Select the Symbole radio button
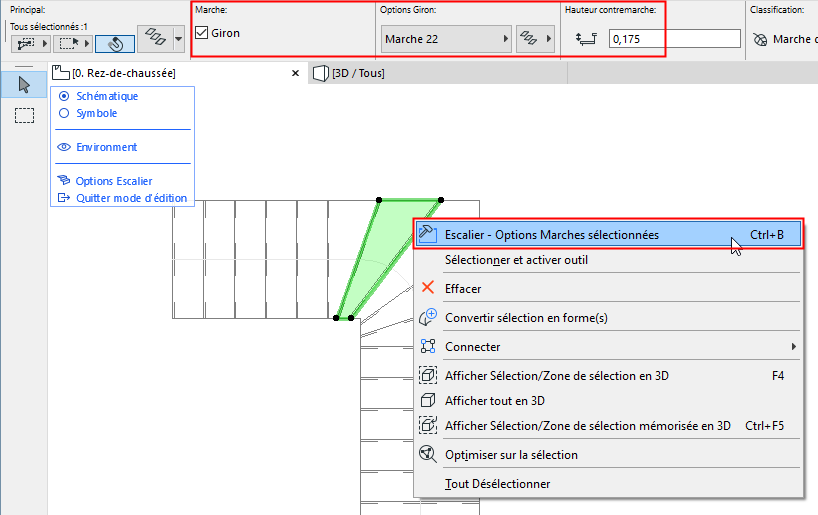 tap(64, 113)
